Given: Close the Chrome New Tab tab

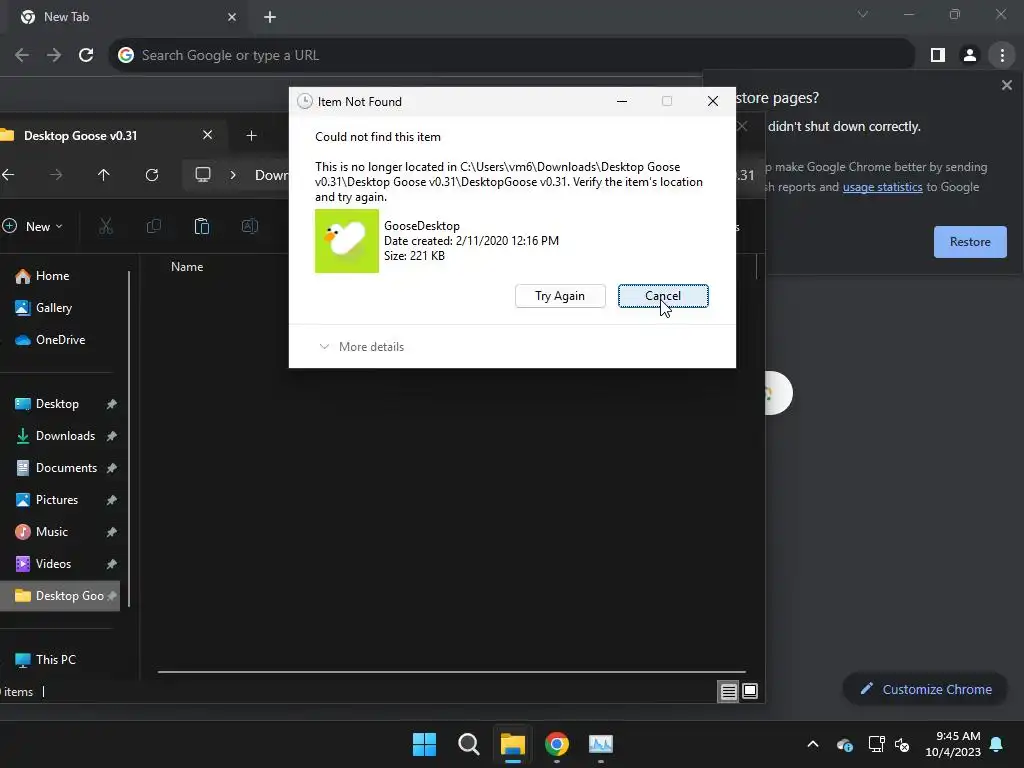Looking at the screenshot, I should tap(232, 17).
